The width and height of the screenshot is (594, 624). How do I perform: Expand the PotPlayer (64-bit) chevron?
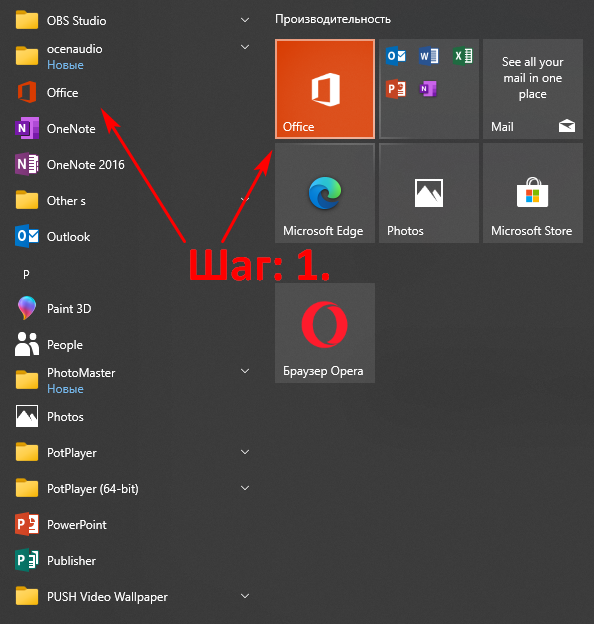click(x=245, y=488)
